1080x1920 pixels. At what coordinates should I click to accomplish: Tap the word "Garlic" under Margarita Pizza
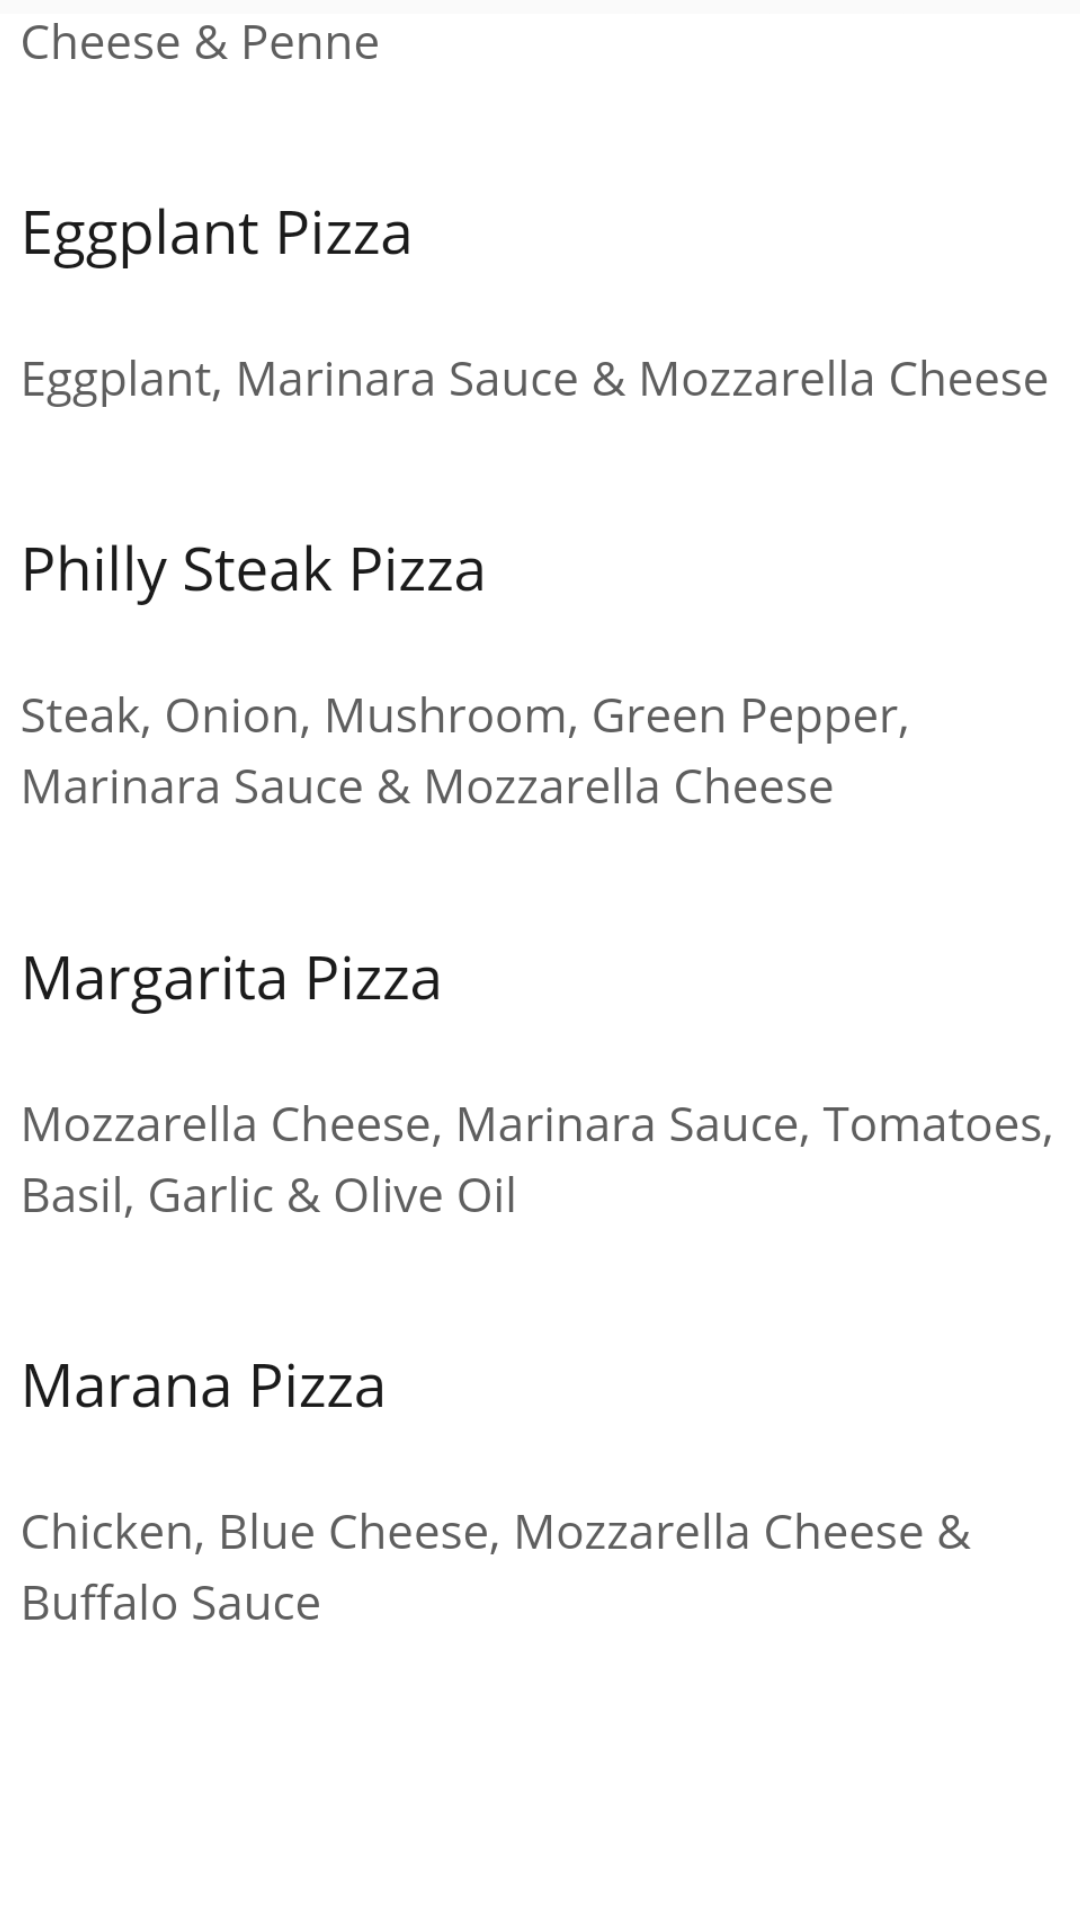pyautogui.click(x=210, y=1195)
